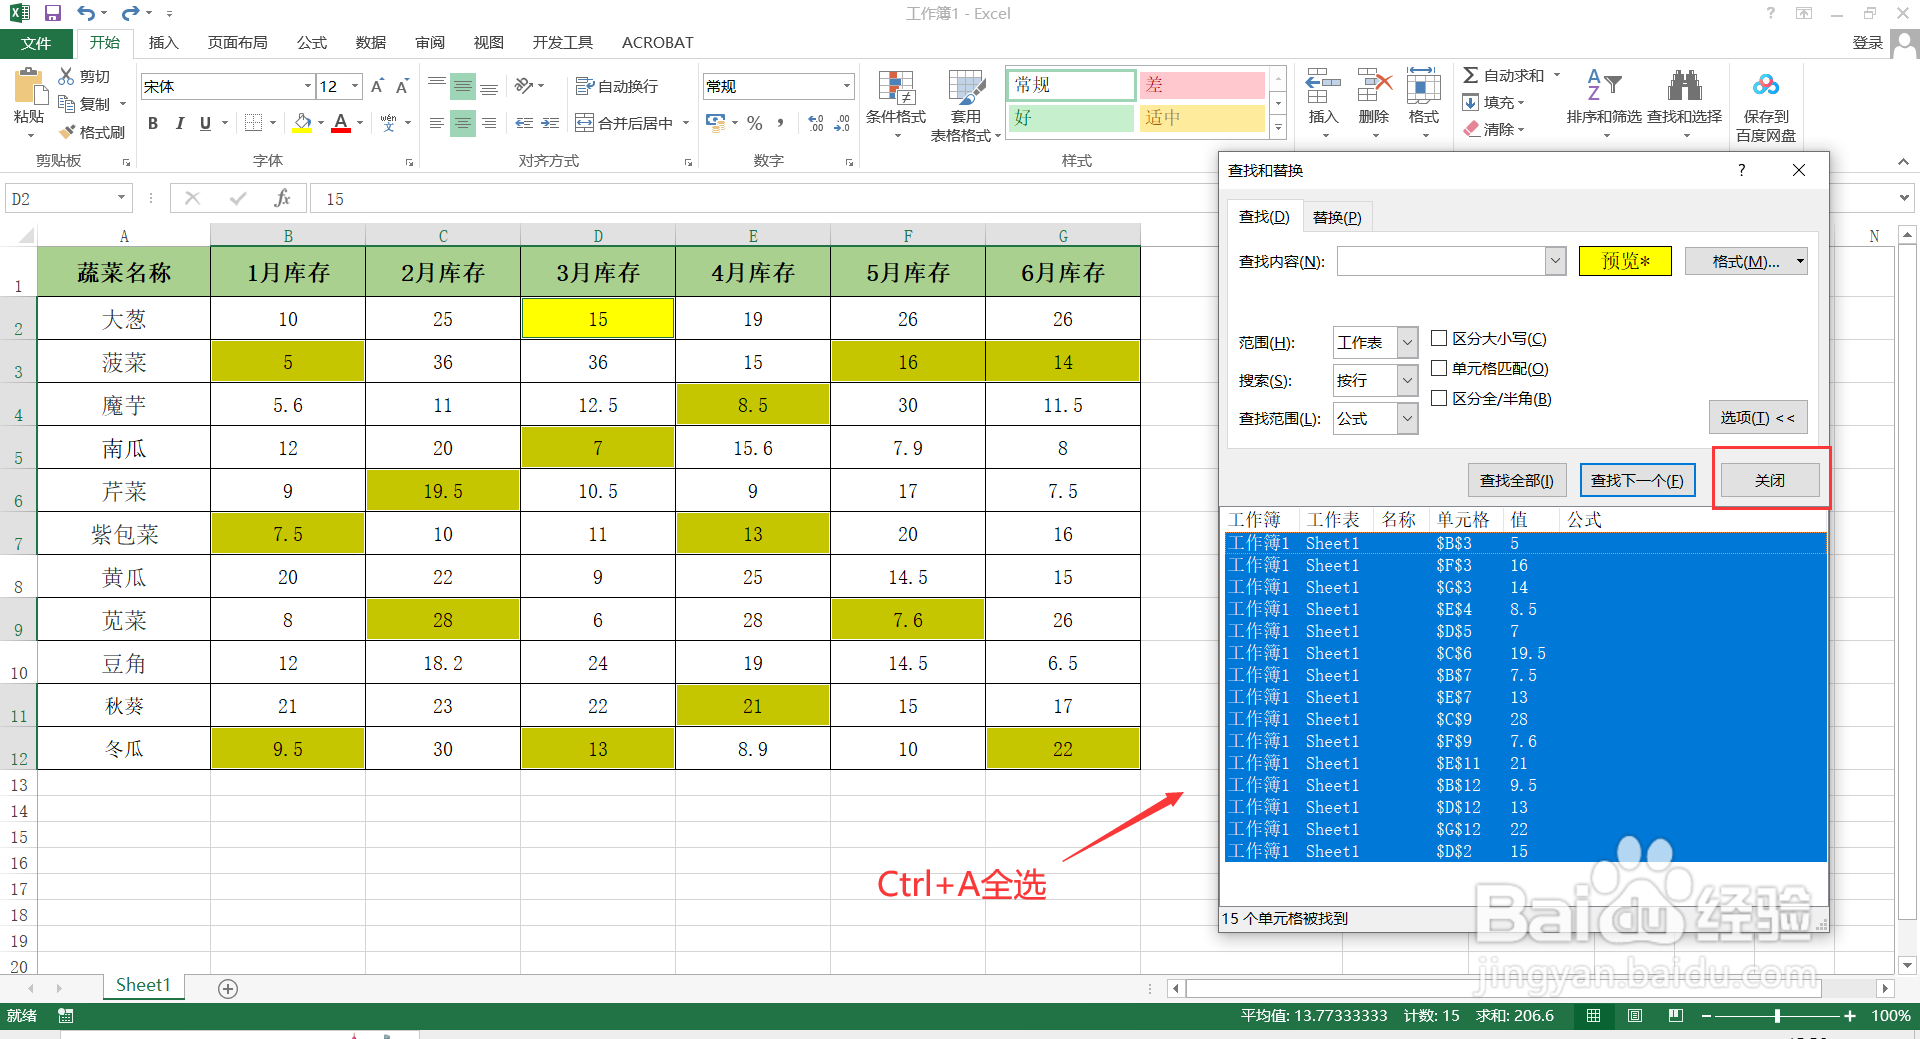1920x1039 pixels.
Task: Expand the font size dropdown
Action: [x=353, y=86]
